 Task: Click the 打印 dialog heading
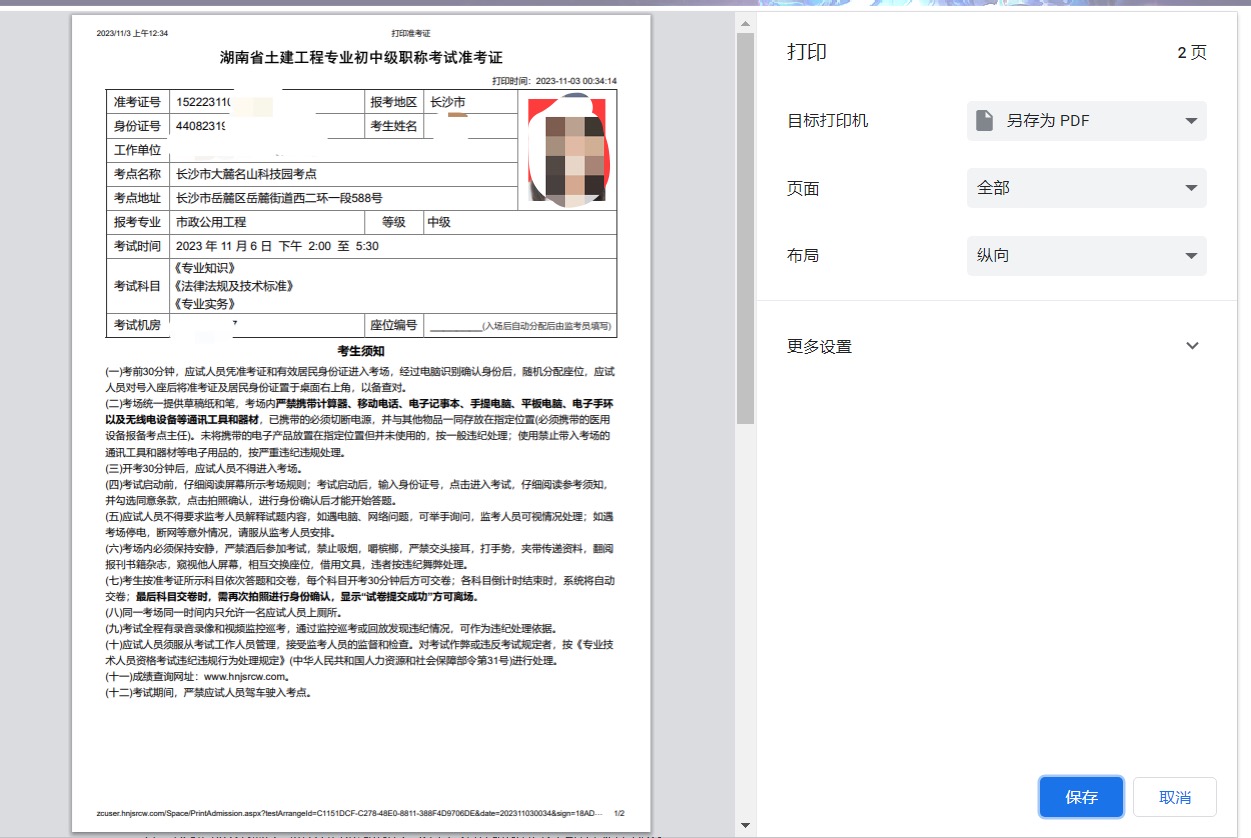[807, 53]
